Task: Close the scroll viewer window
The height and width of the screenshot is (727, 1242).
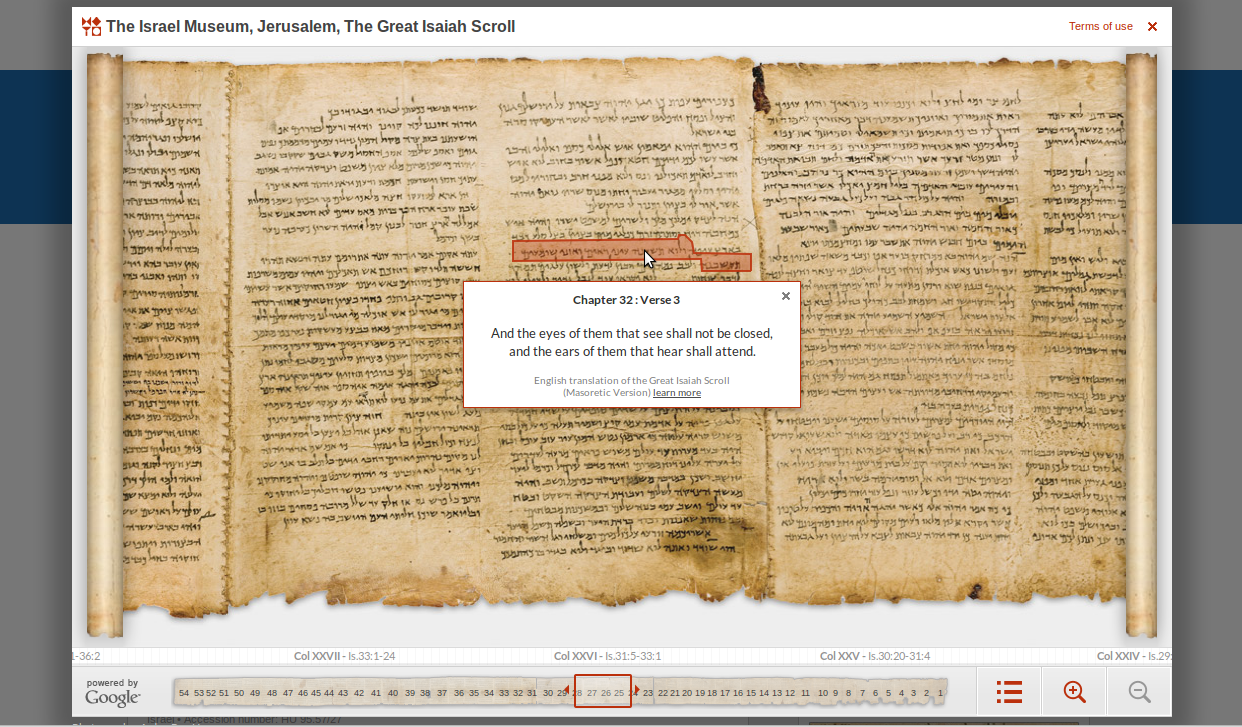Action: pos(1152,27)
